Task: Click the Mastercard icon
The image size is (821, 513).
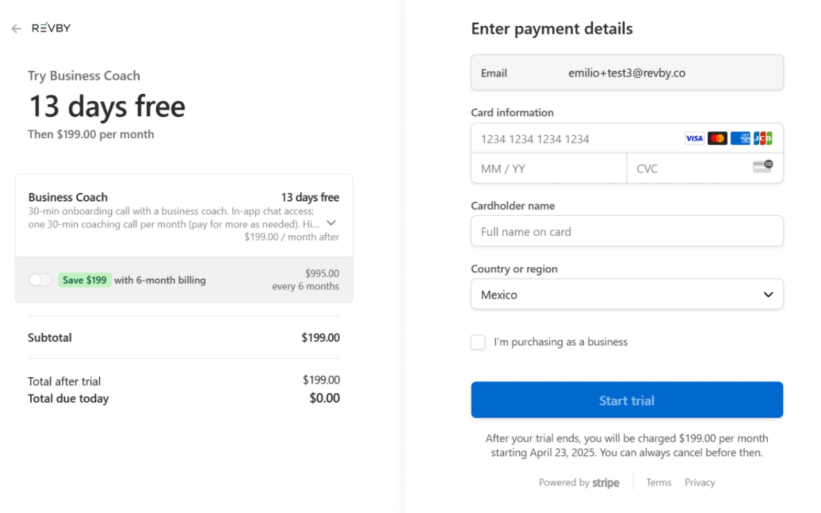Action: 717,138
